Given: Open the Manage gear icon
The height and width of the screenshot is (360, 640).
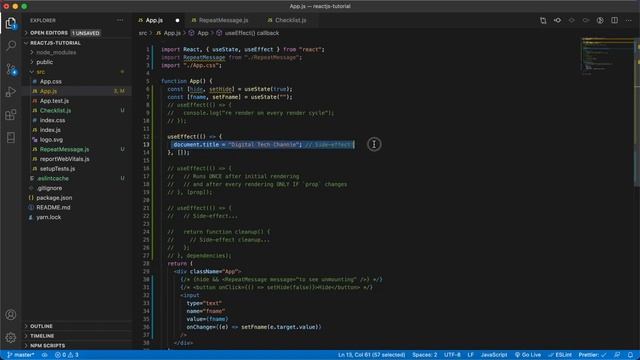Looking at the screenshot, I should click(x=11, y=338).
